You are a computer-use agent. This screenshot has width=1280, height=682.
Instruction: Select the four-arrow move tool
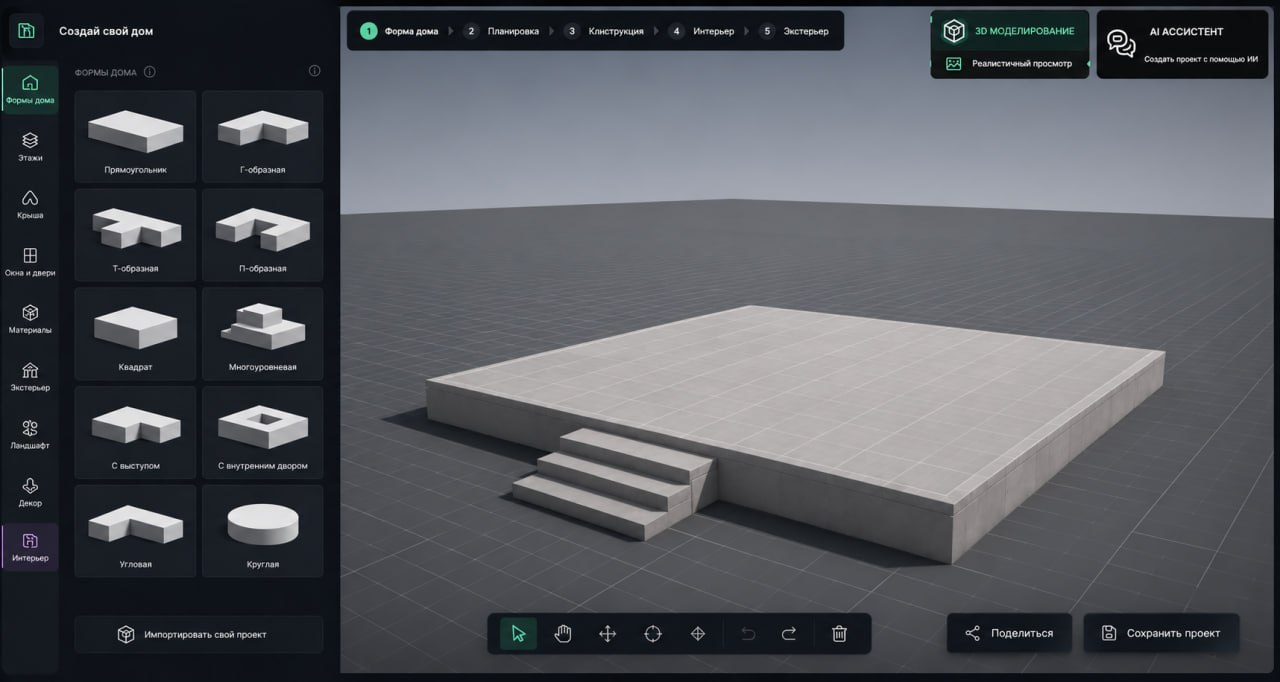(607, 633)
